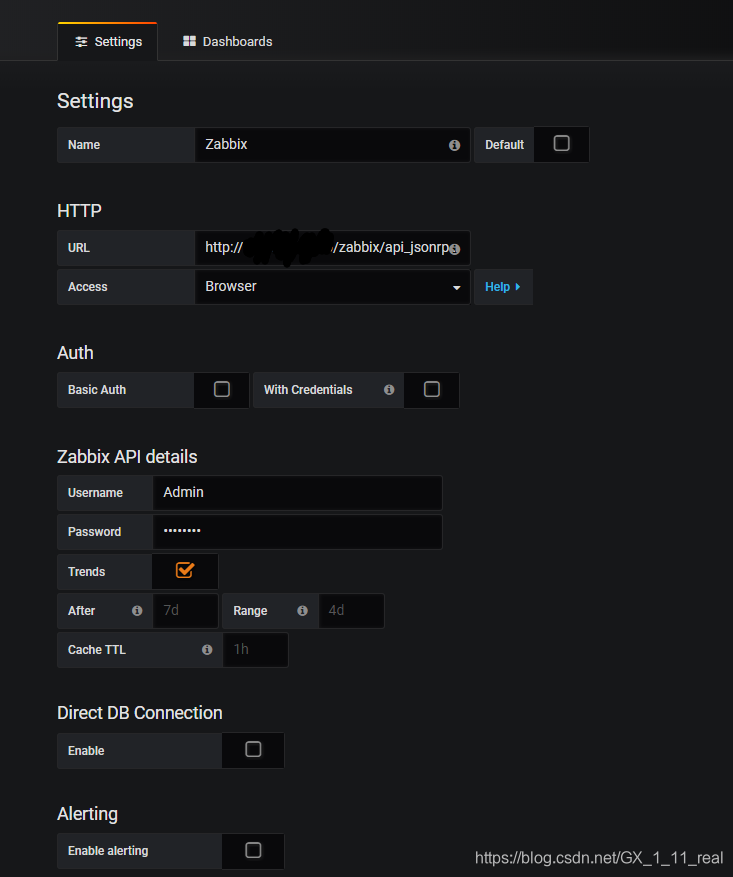This screenshot has width=733, height=877.
Task: Enable Direct DB Connection checkbox
Action: click(x=253, y=749)
